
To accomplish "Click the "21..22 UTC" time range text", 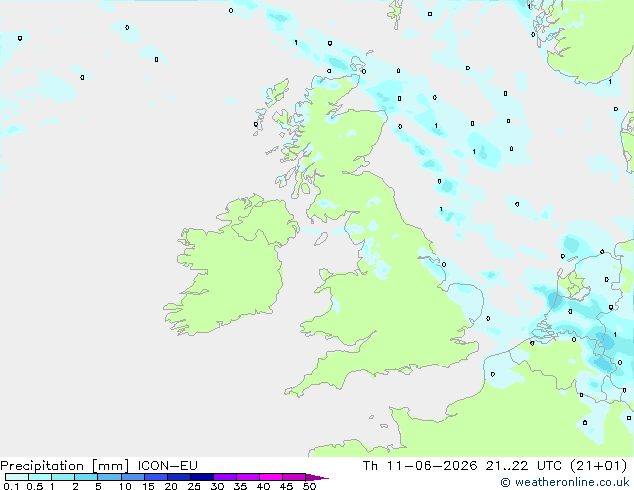I will click(524, 466).
